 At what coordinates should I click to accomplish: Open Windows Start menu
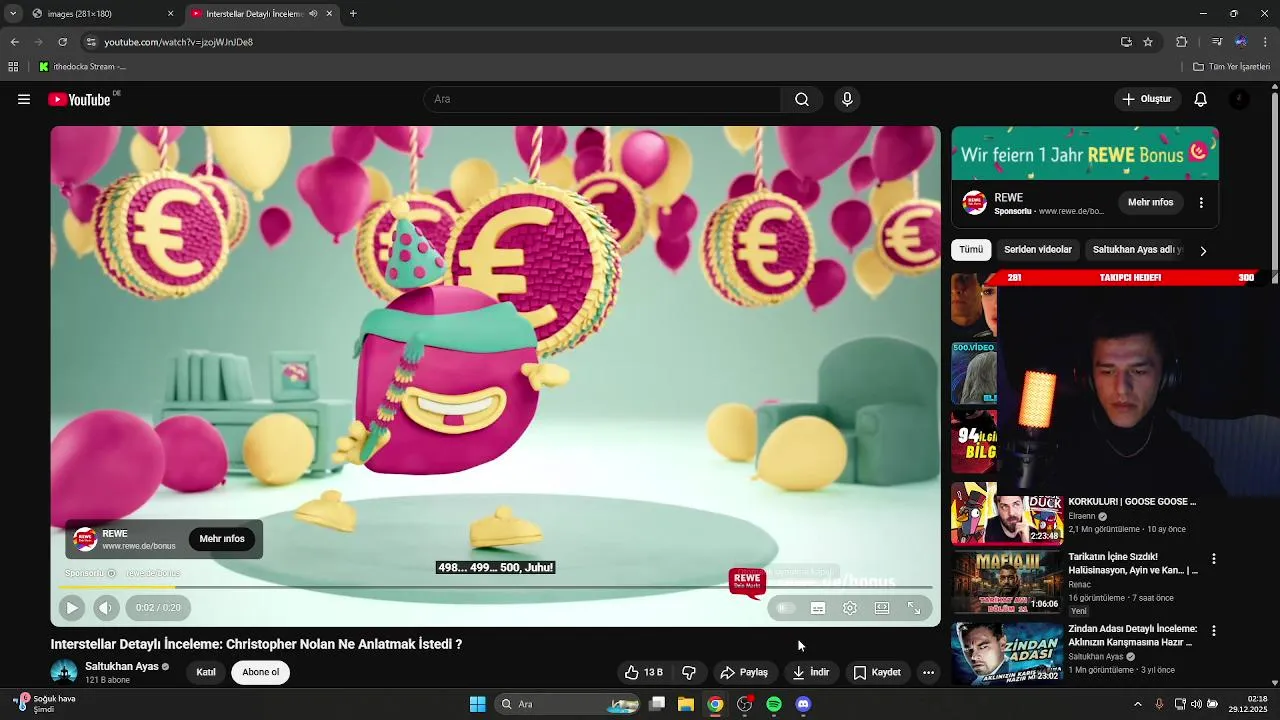pos(478,704)
